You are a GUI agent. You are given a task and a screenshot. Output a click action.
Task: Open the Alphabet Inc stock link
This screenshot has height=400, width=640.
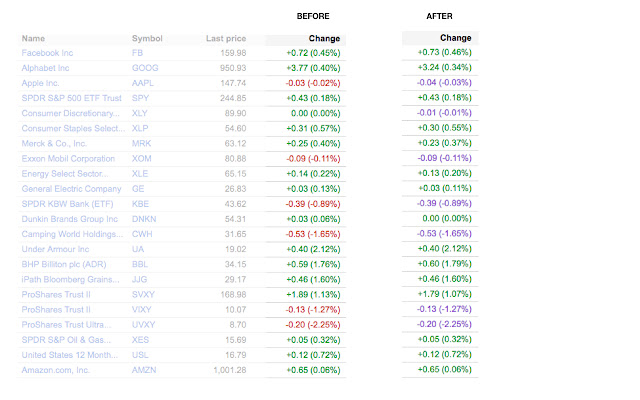[45, 68]
